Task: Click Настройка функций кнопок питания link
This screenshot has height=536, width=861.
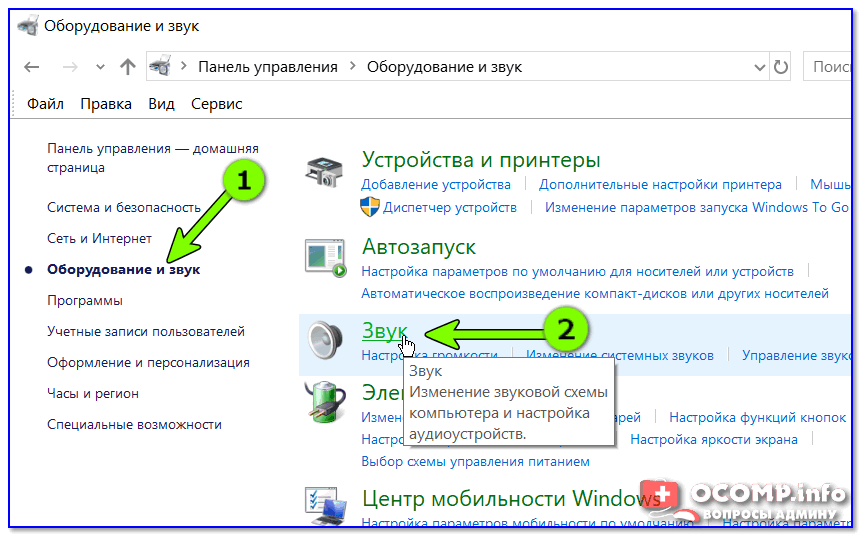Action: coord(757,417)
